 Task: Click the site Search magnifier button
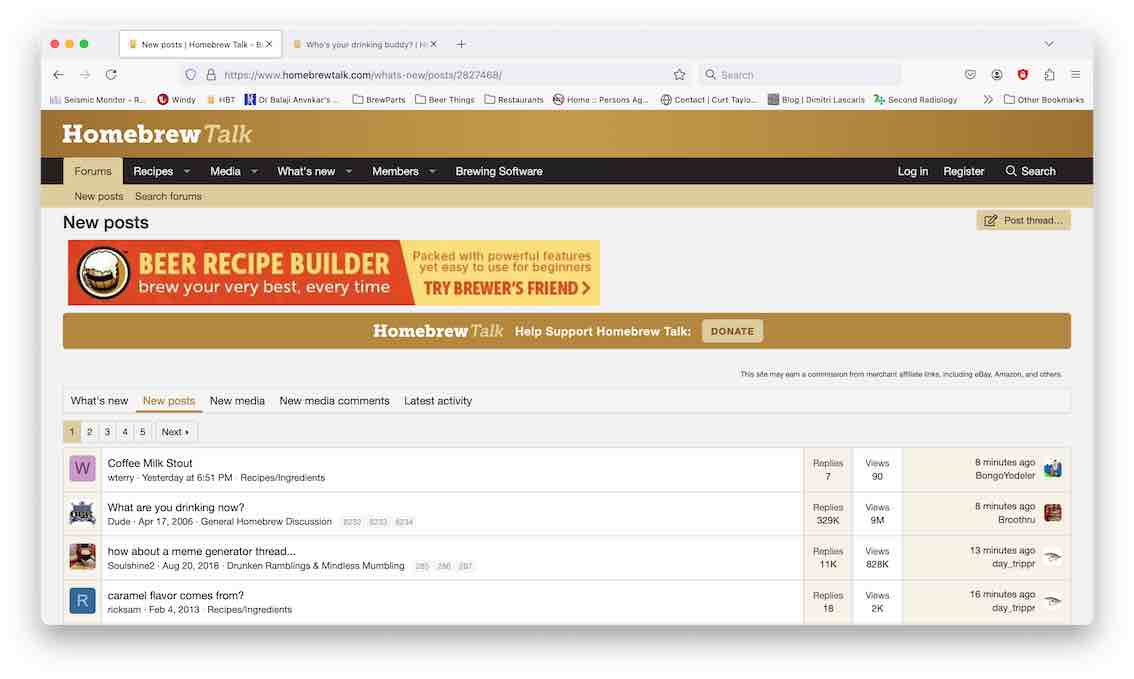1030,171
